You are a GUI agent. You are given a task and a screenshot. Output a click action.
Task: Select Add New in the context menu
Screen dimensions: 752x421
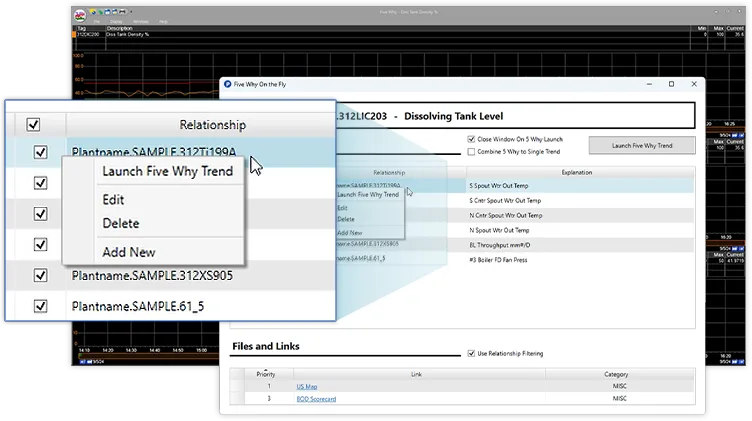point(129,252)
